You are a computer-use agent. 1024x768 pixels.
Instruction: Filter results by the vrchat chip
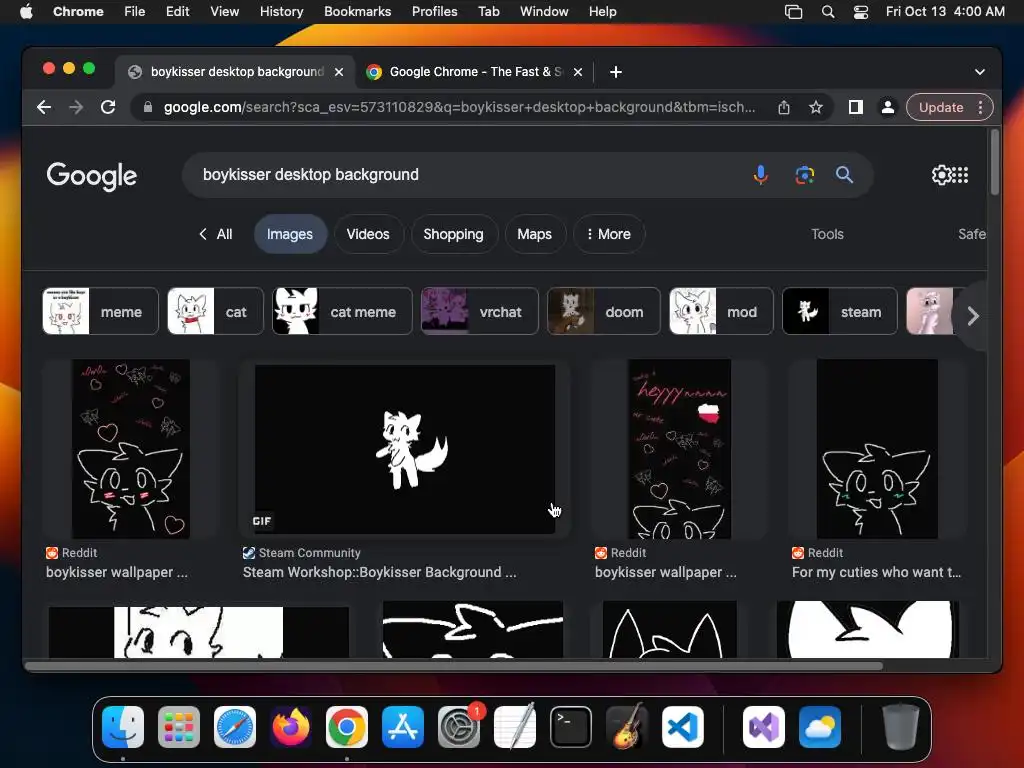coord(480,312)
